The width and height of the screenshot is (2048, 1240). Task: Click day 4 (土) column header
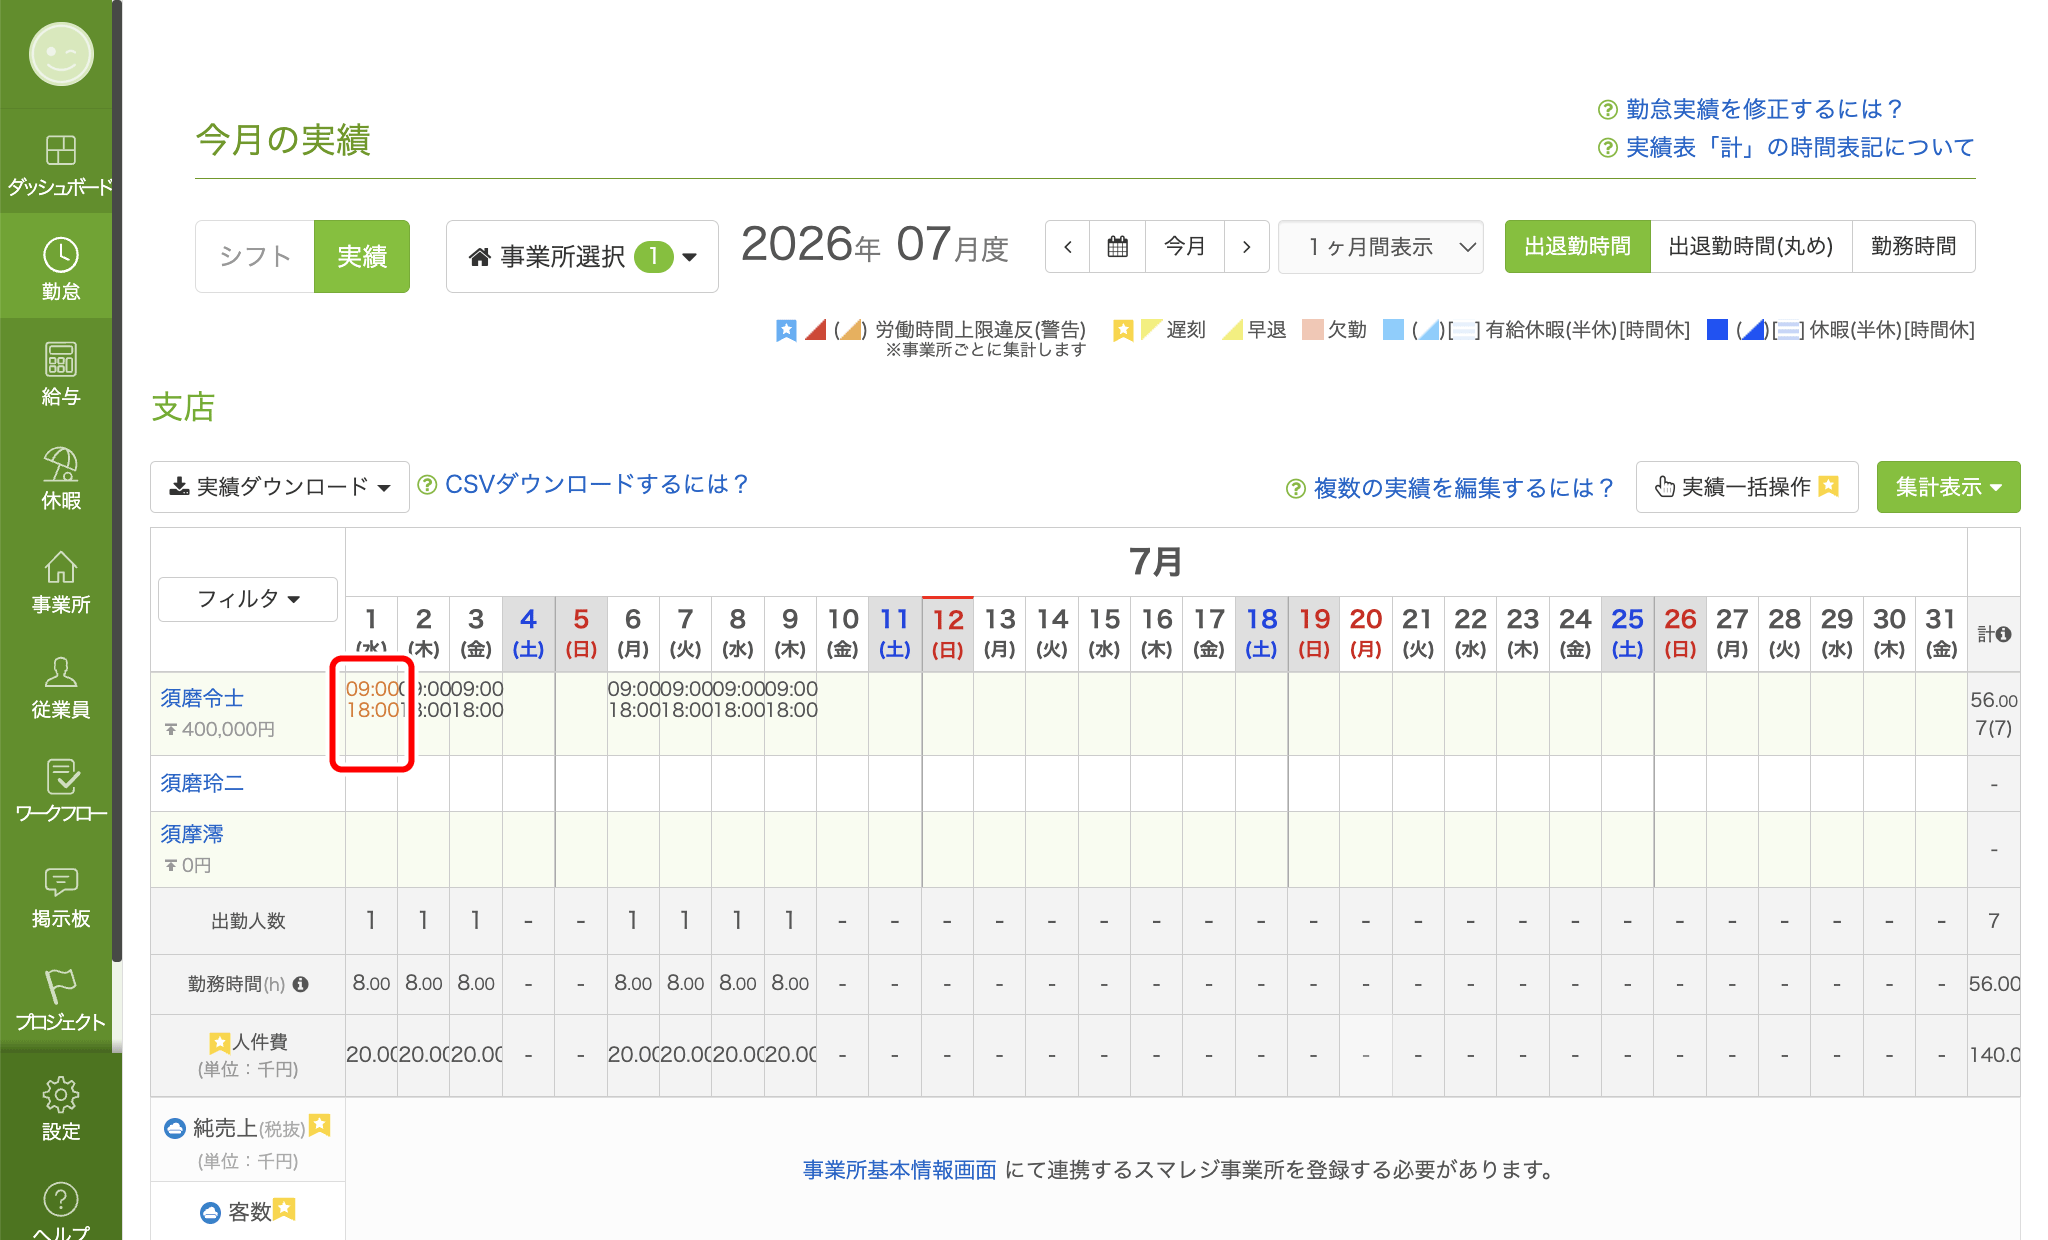pos(528,634)
